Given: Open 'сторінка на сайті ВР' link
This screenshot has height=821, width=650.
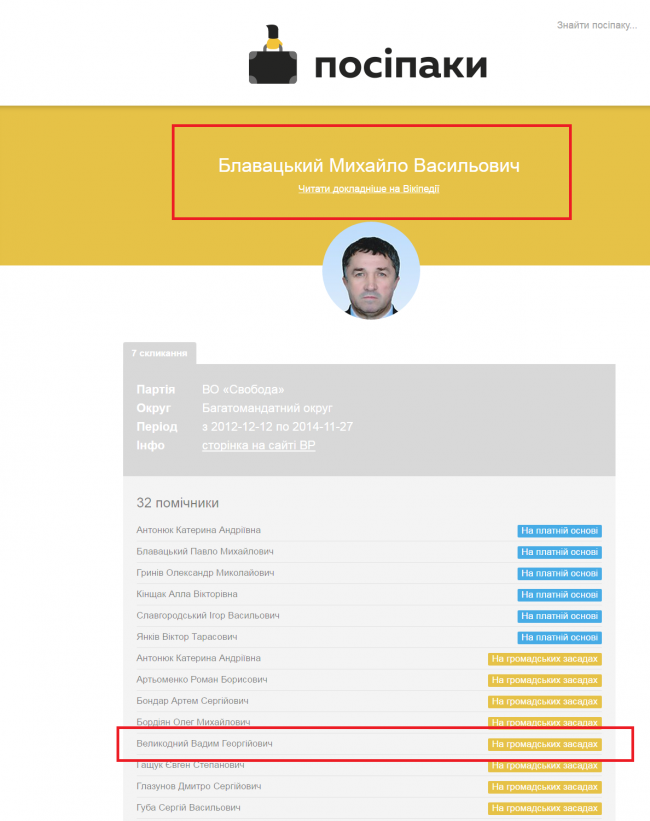Looking at the screenshot, I should (259, 445).
